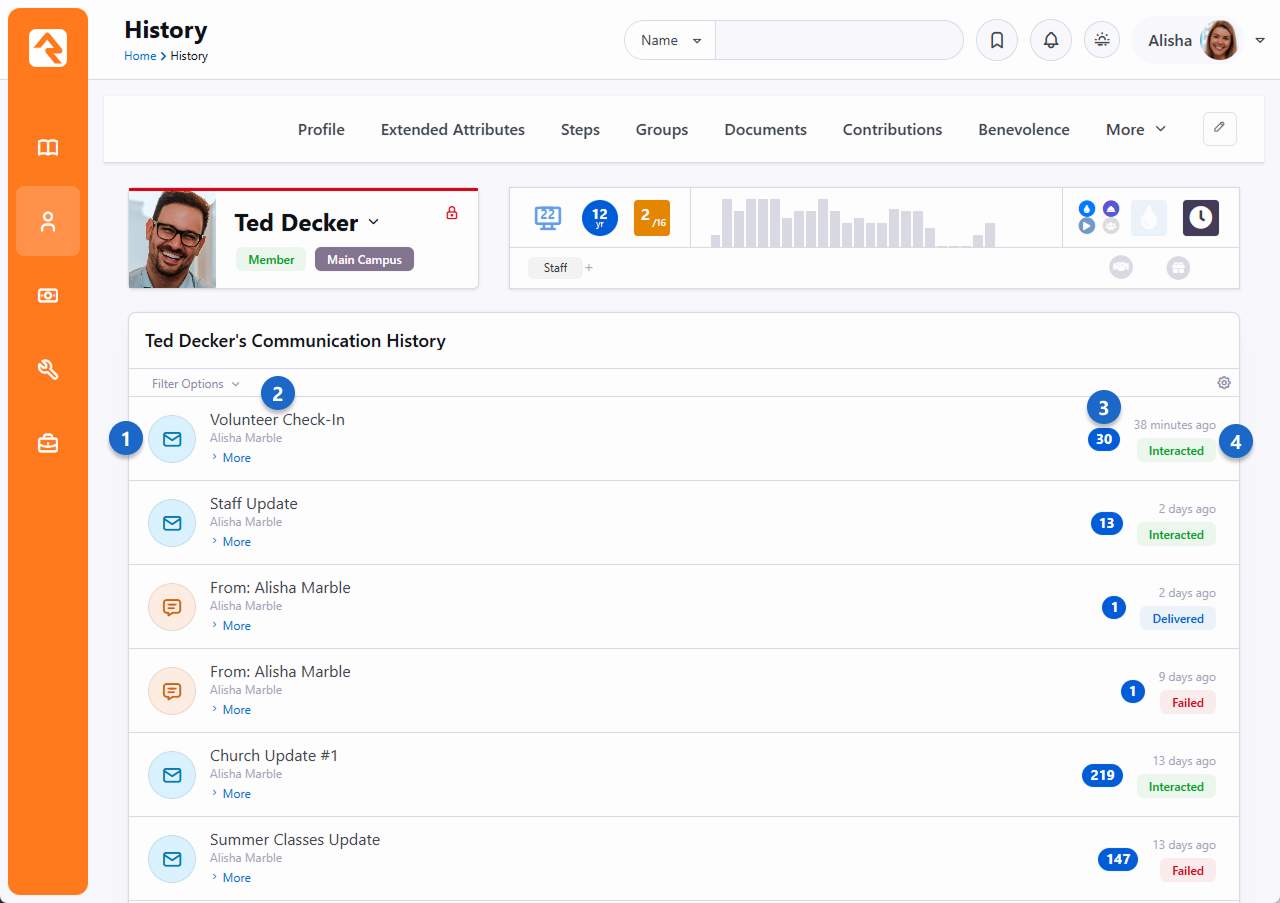Toggle the theme brightness icon

click(x=1102, y=41)
